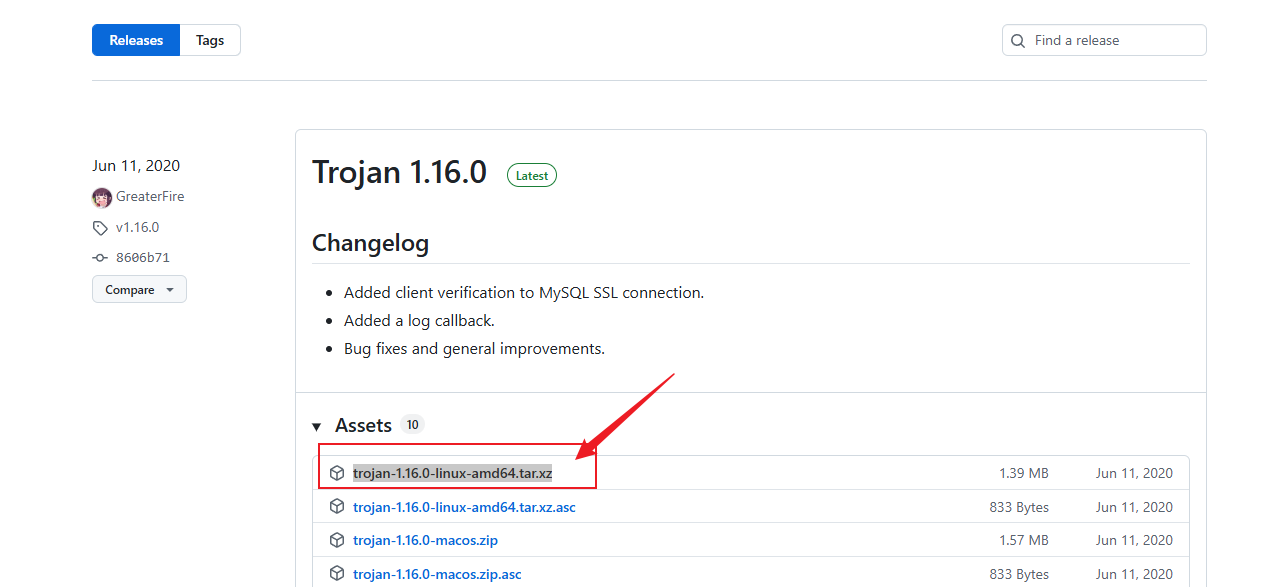
Task: Open commit 8606b71
Action: point(143,257)
